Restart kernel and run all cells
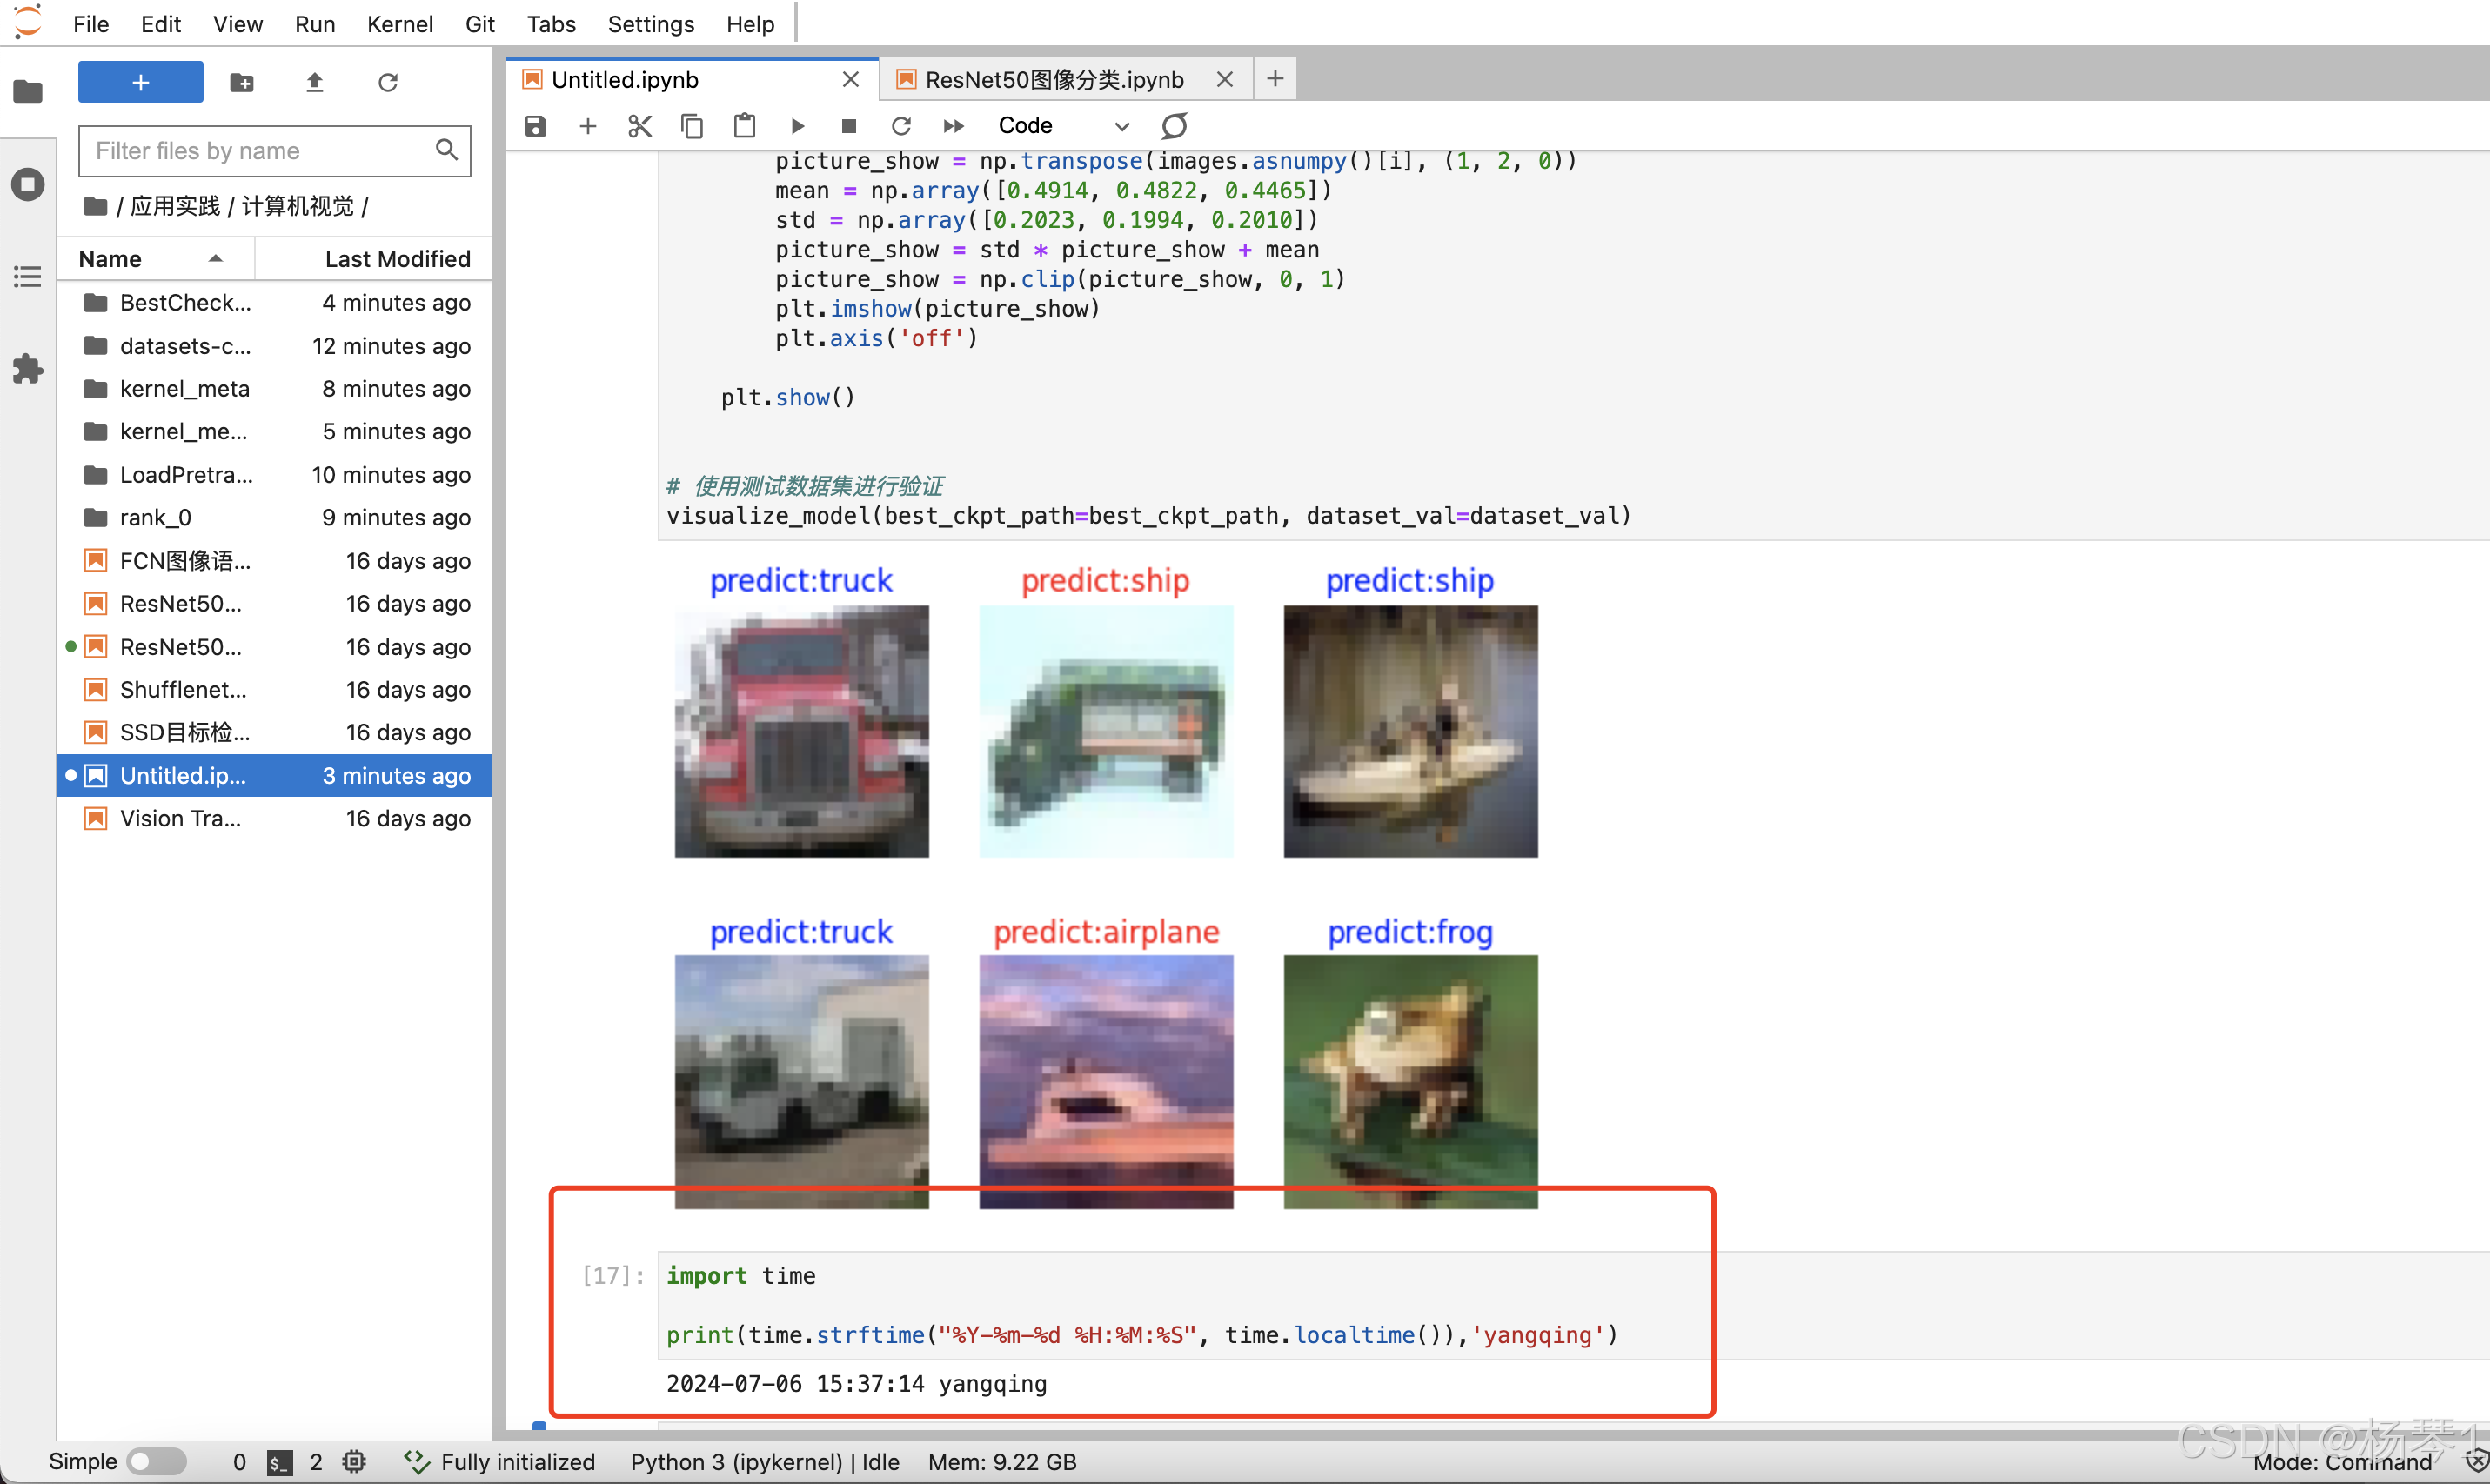This screenshot has height=1484, width=2490. click(953, 126)
